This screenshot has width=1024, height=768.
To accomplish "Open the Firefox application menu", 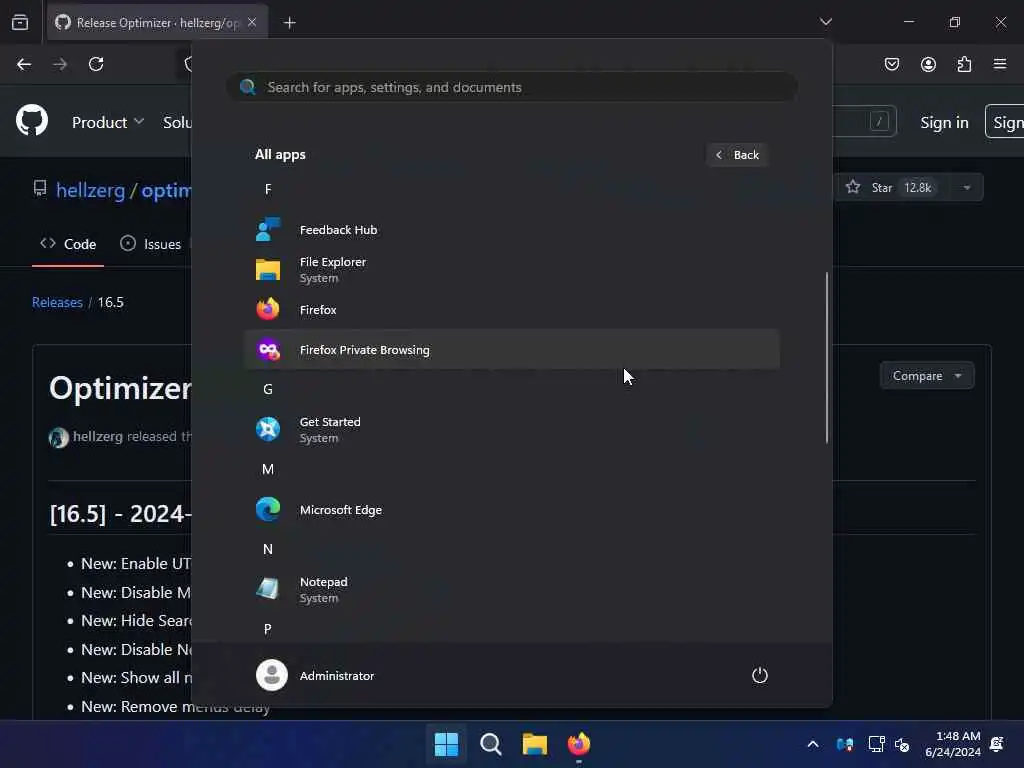I will (1000, 64).
